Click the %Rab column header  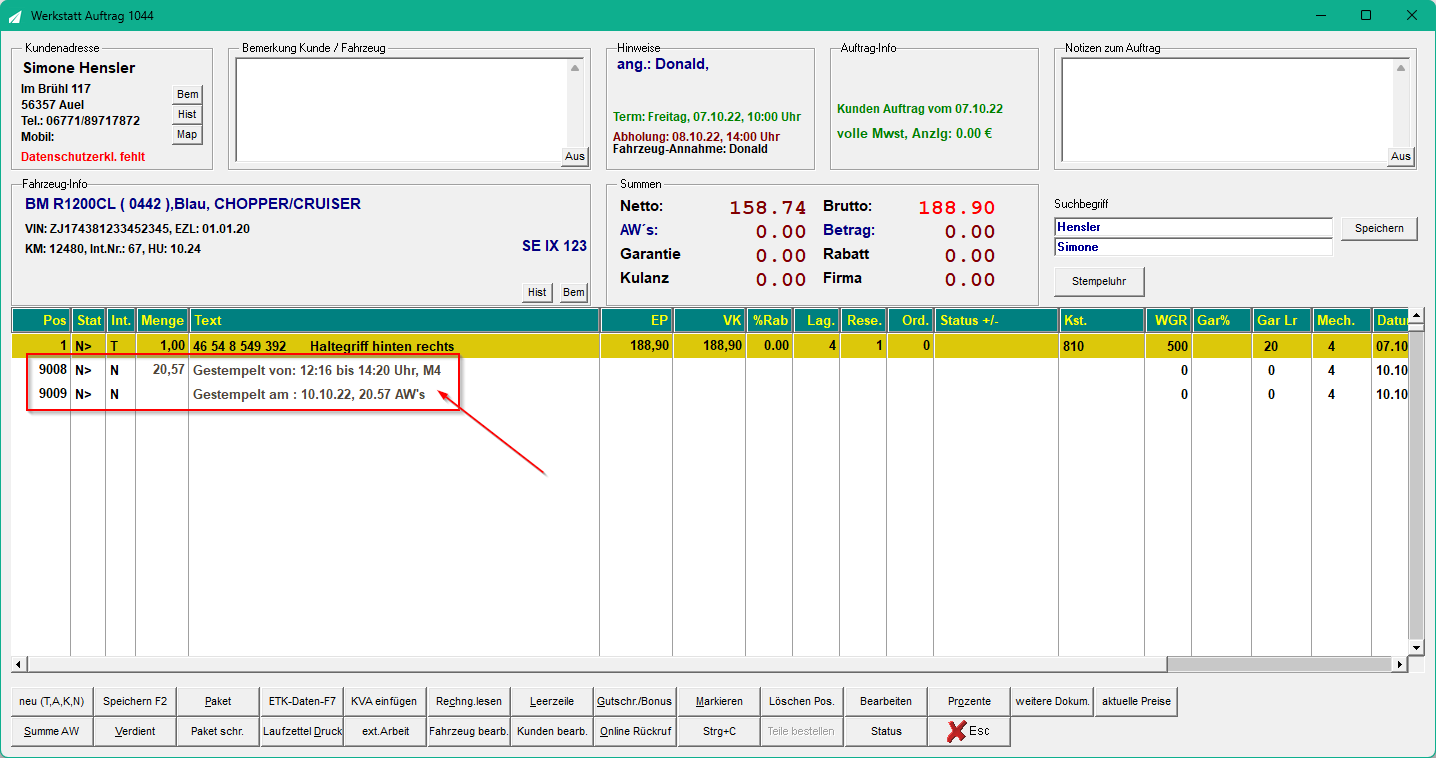[x=769, y=320]
